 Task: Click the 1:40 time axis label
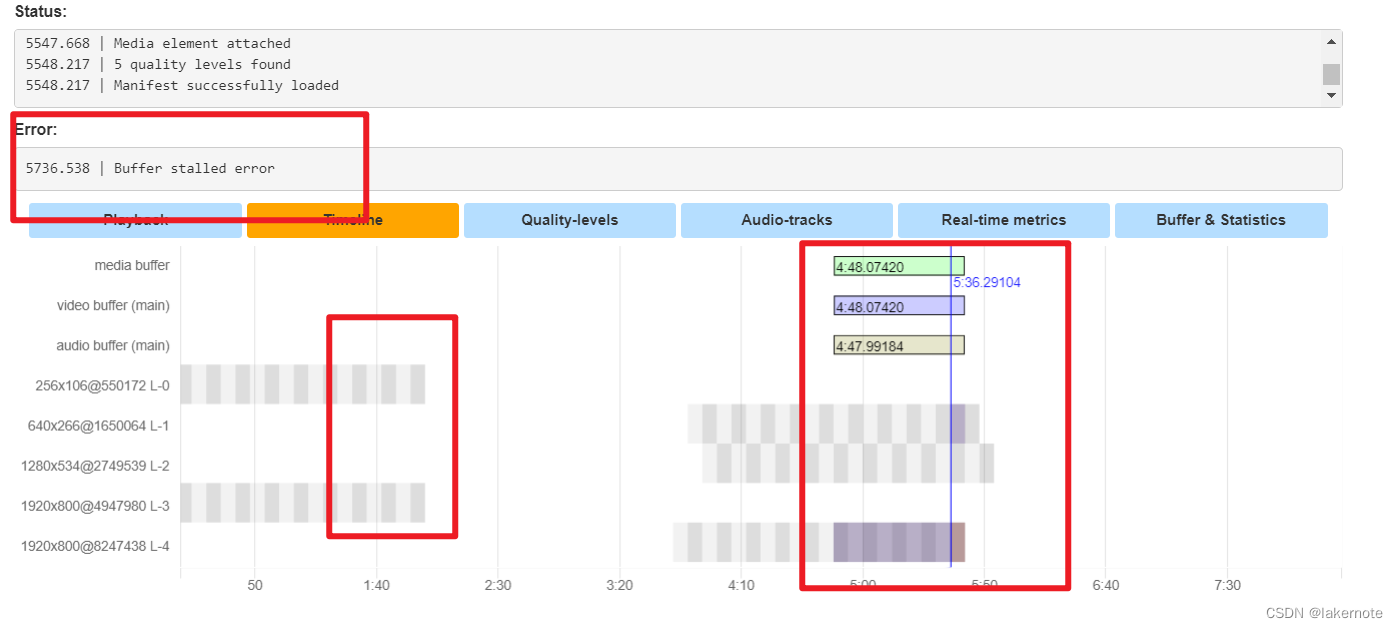(377, 585)
